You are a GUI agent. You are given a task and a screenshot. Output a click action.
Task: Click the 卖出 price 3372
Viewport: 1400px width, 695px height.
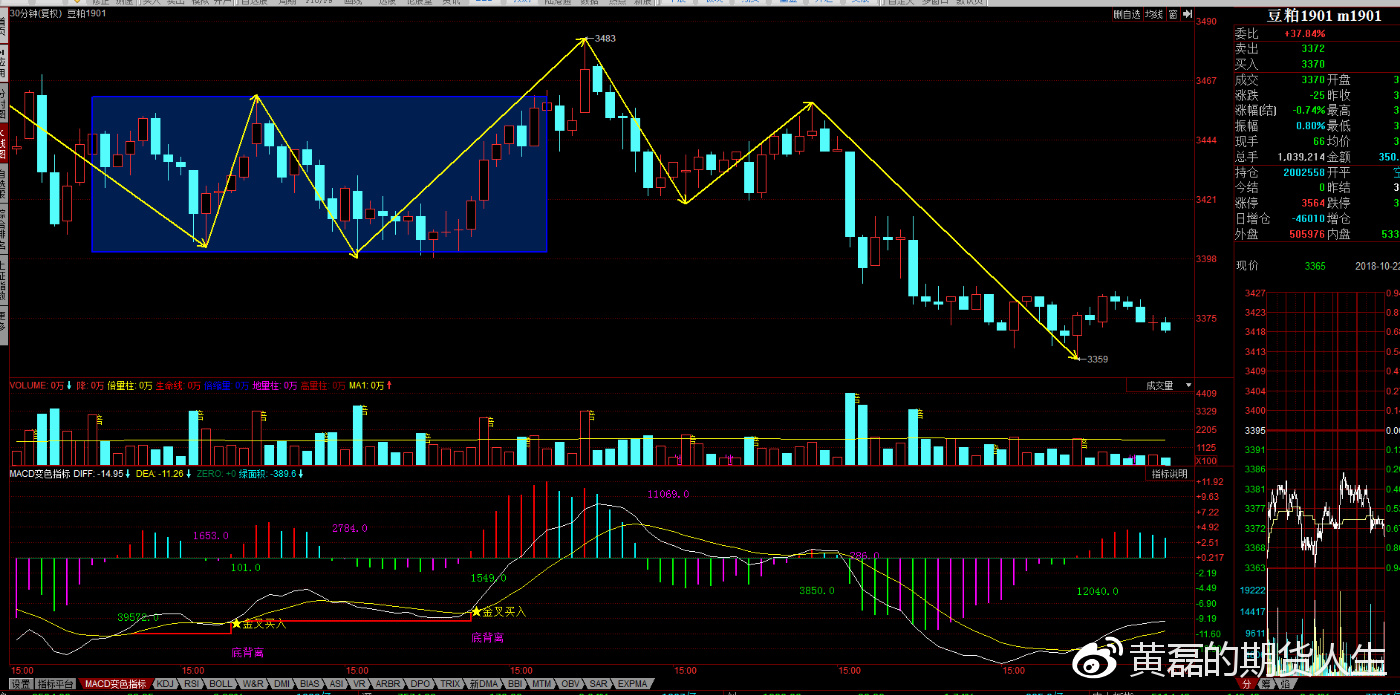pyautogui.click(x=1313, y=48)
